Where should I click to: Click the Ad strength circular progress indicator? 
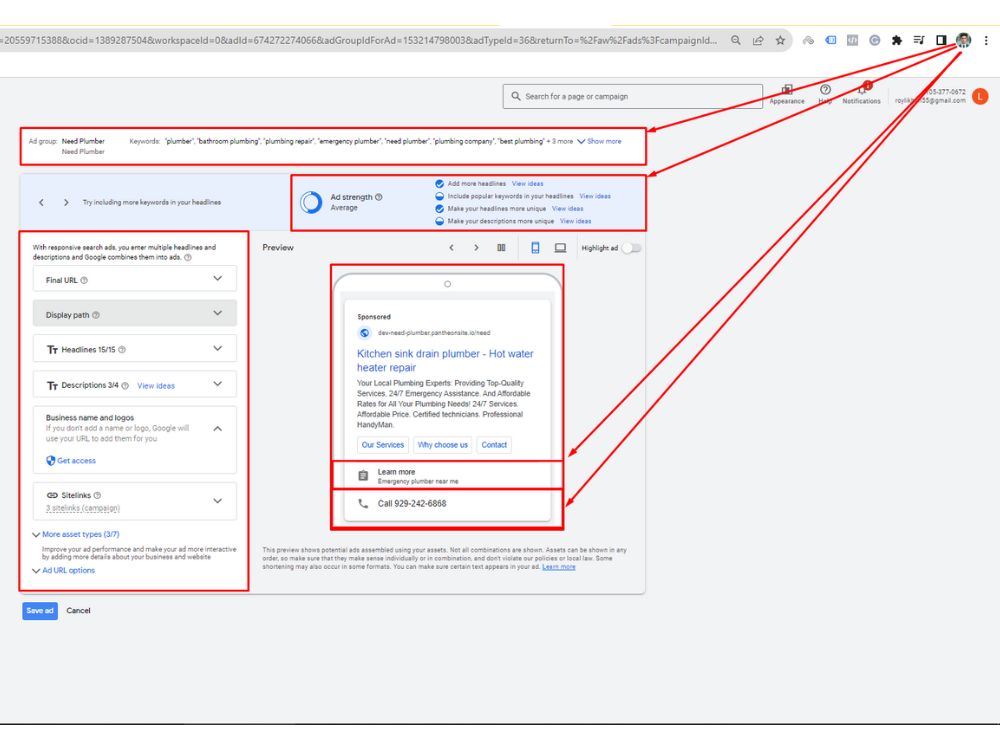(311, 202)
